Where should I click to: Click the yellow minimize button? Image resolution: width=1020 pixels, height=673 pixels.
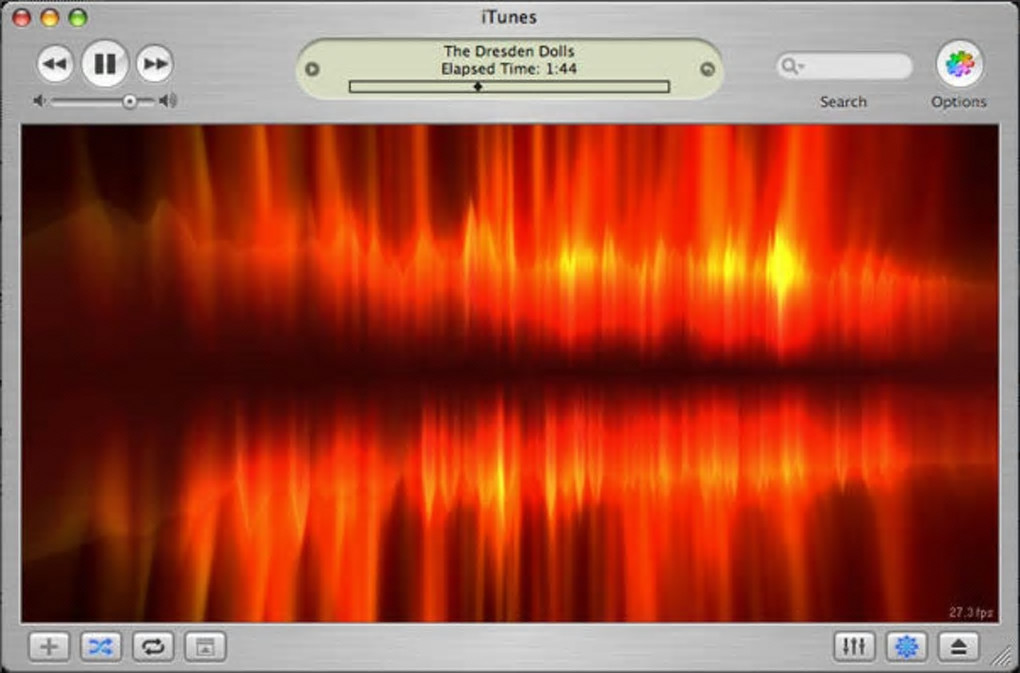pyautogui.click(x=50, y=18)
